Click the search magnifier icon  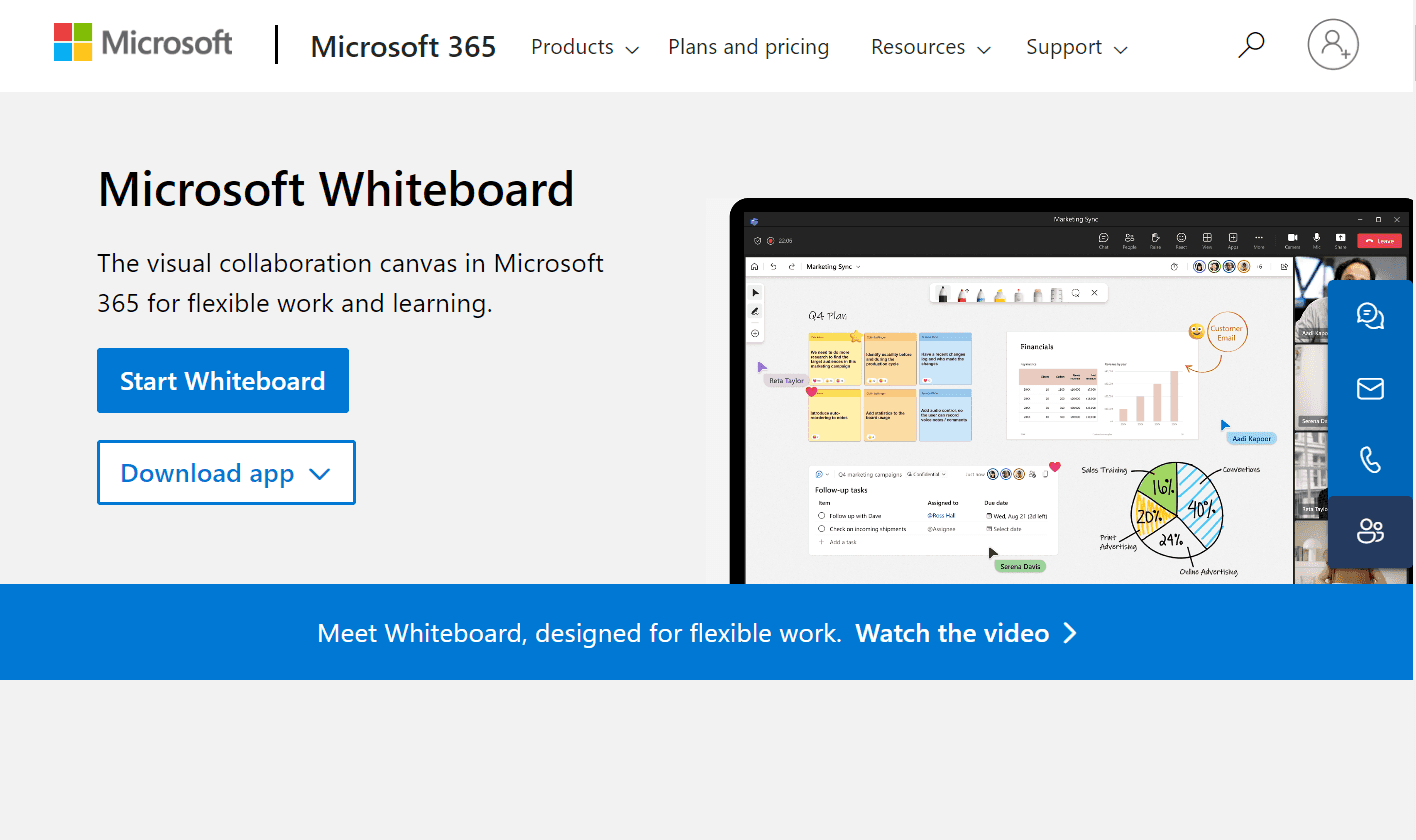tap(1251, 45)
